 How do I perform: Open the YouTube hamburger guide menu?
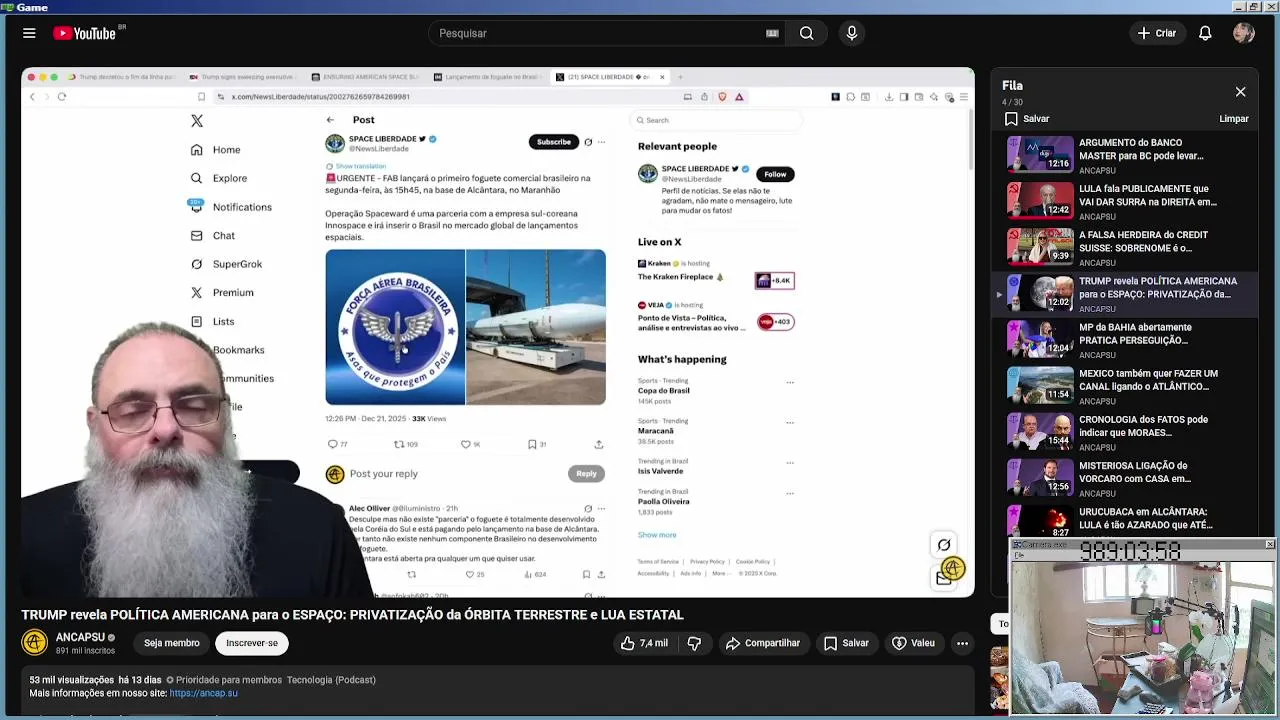point(29,33)
